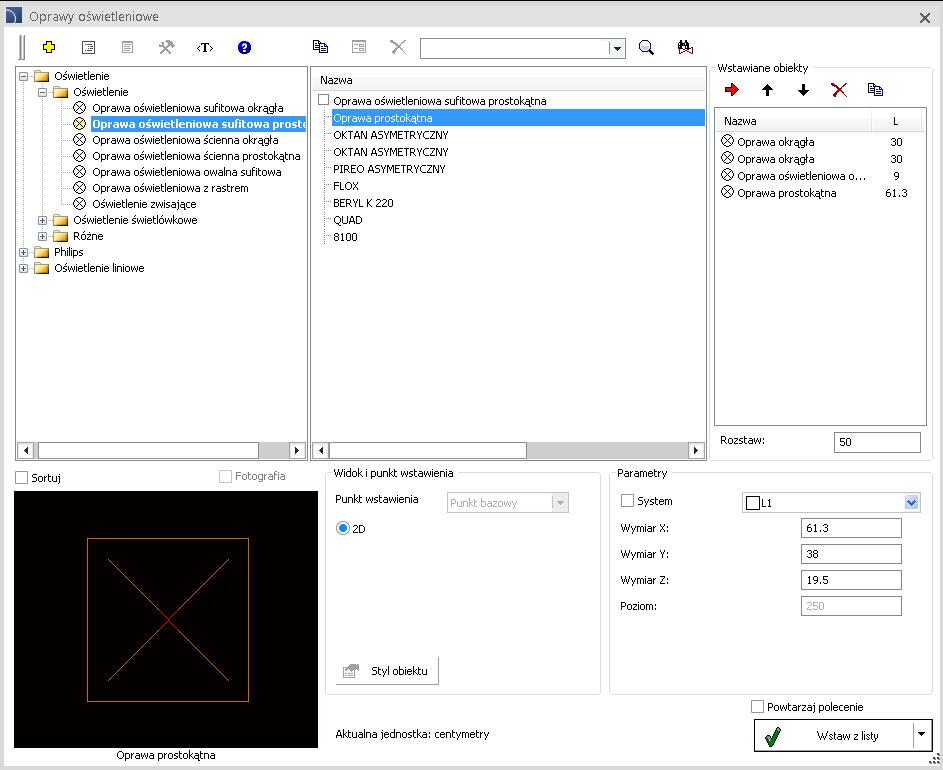Select BERYL K 220 in name list
Screen dimensions: 943x770
[x=363, y=203]
